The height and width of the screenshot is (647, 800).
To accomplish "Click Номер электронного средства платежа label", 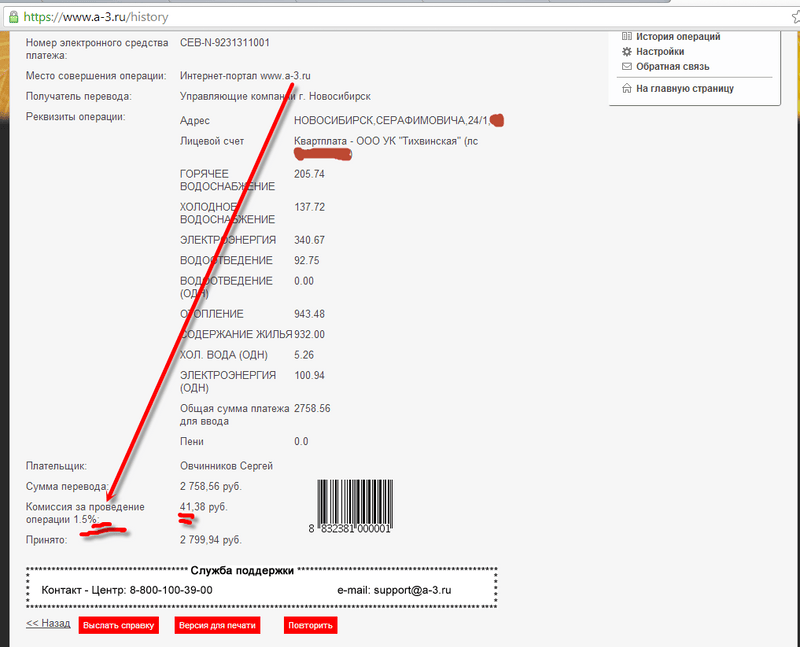I will pos(97,48).
